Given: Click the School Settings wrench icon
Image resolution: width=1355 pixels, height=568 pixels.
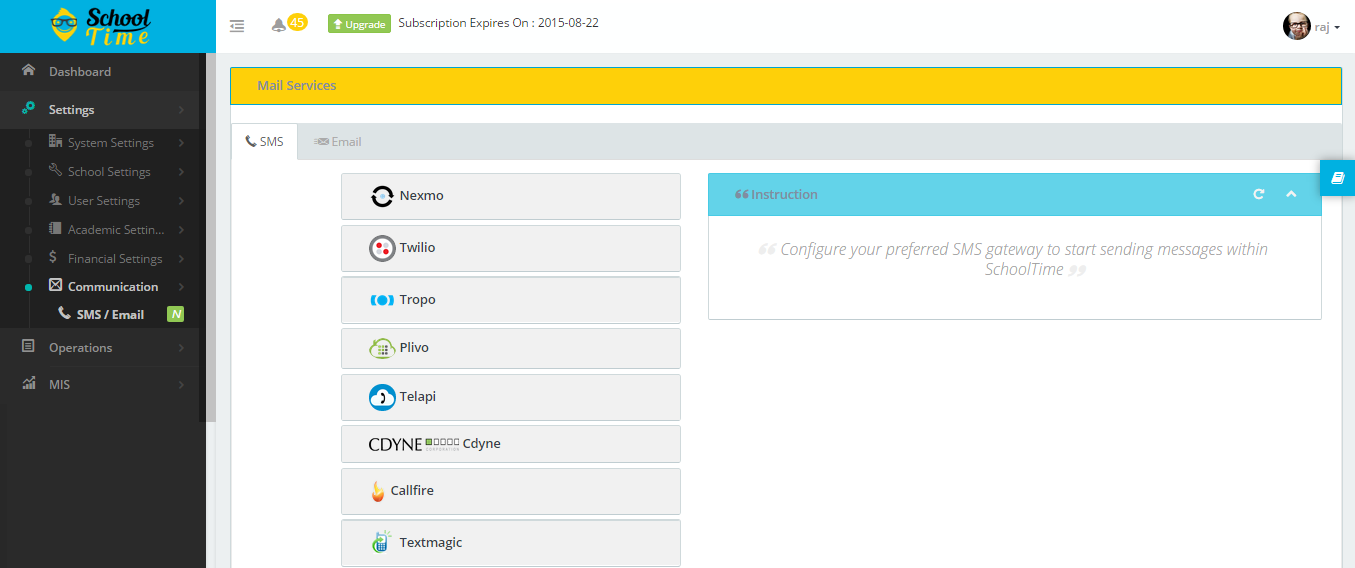Looking at the screenshot, I should point(55,171).
